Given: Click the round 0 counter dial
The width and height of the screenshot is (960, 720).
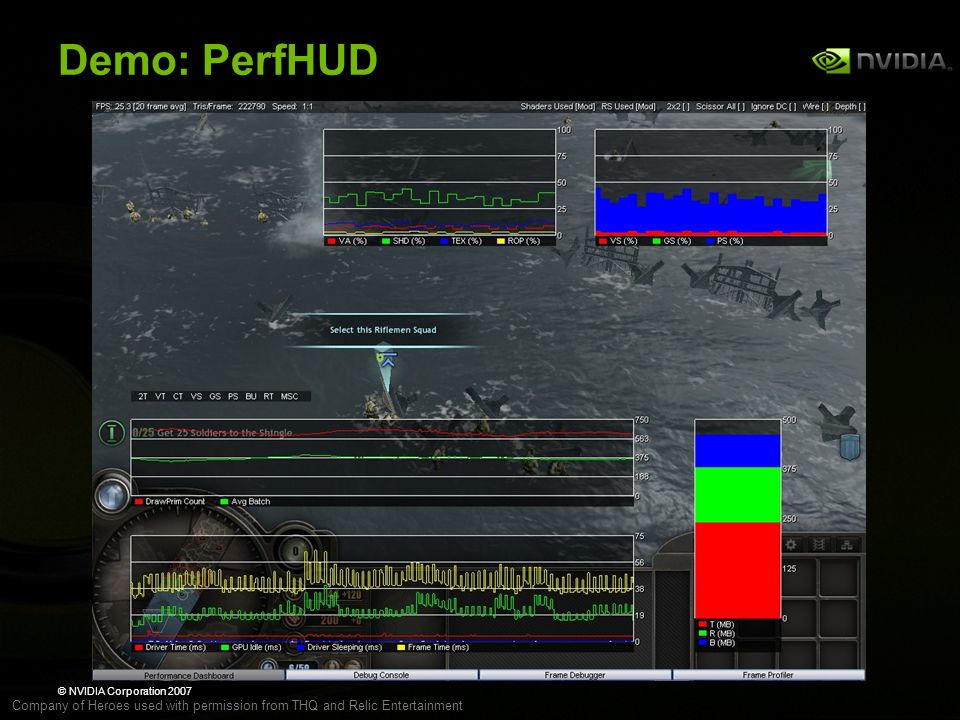Looking at the screenshot, I should pos(295,551).
